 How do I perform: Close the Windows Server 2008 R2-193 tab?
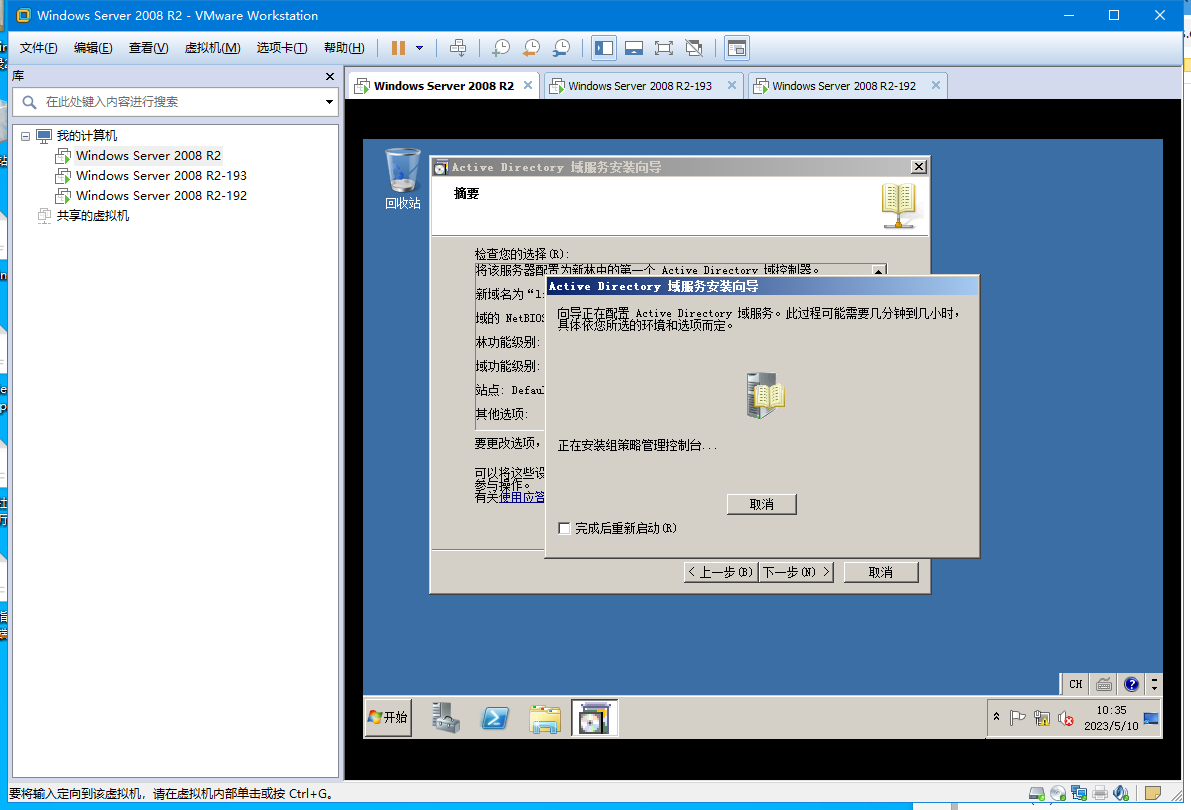click(731, 85)
